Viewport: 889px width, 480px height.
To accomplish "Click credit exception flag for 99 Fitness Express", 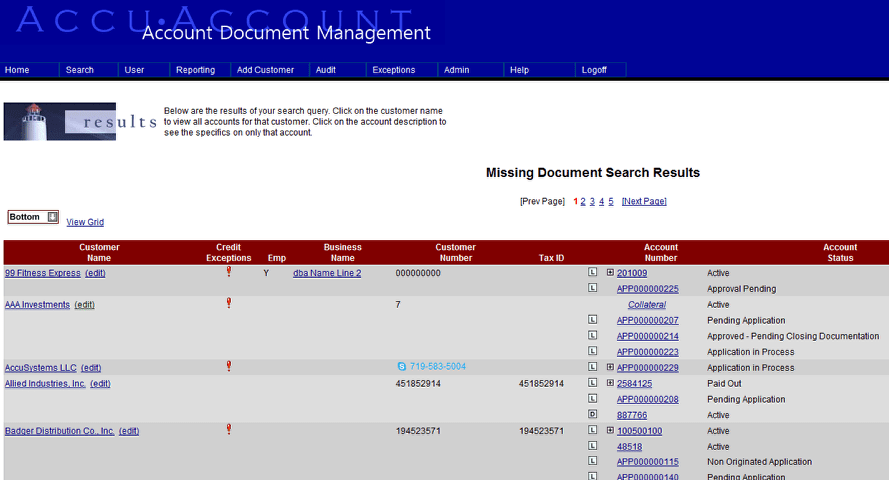I will tap(229, 271).
